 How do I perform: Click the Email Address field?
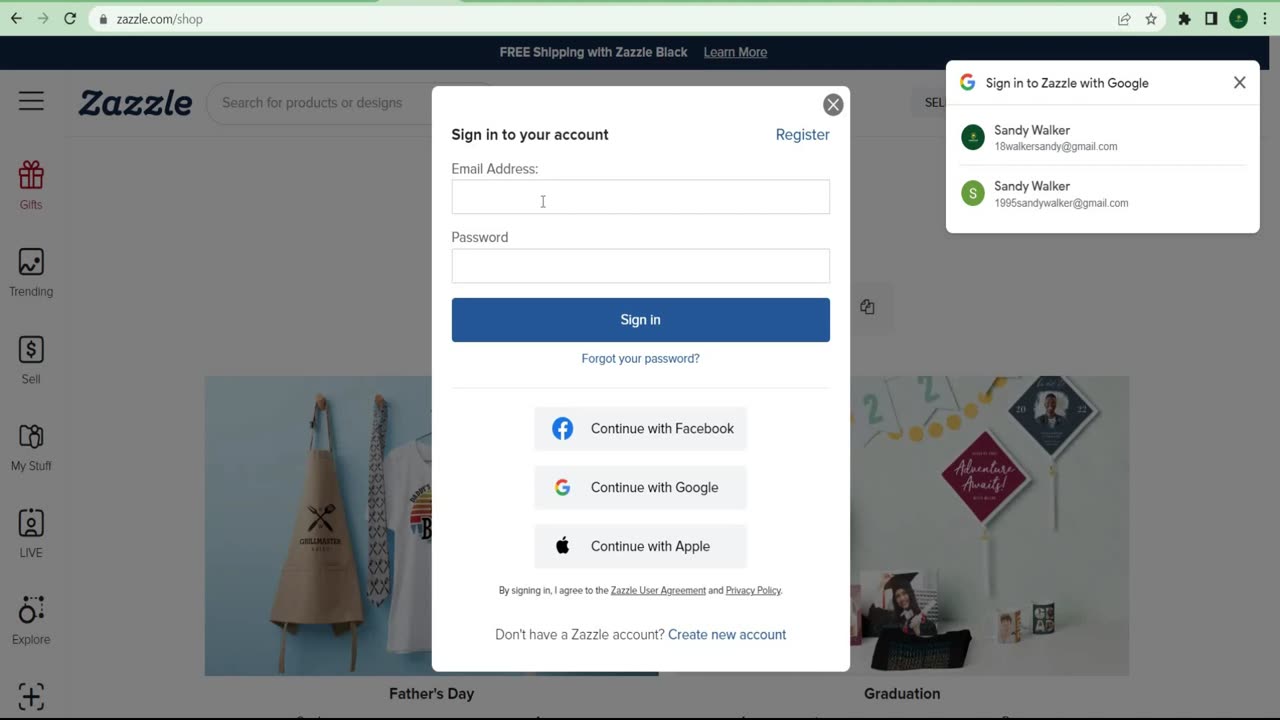(x=640, y=197)
